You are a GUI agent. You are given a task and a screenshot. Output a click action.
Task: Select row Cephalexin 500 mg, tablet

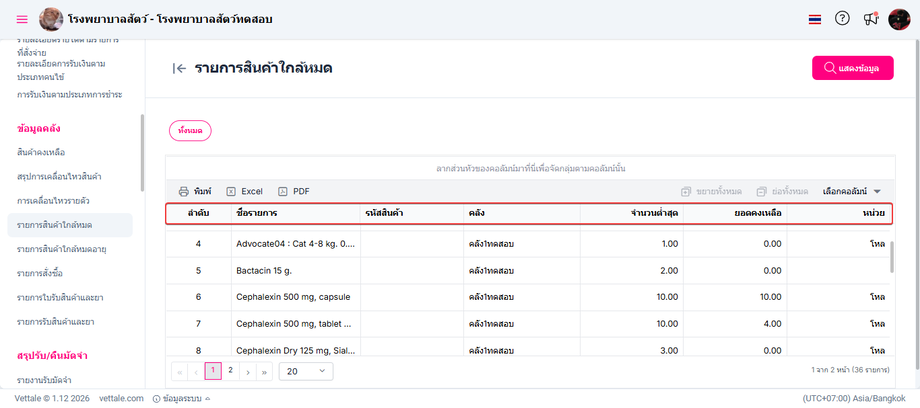pos(528,323)
